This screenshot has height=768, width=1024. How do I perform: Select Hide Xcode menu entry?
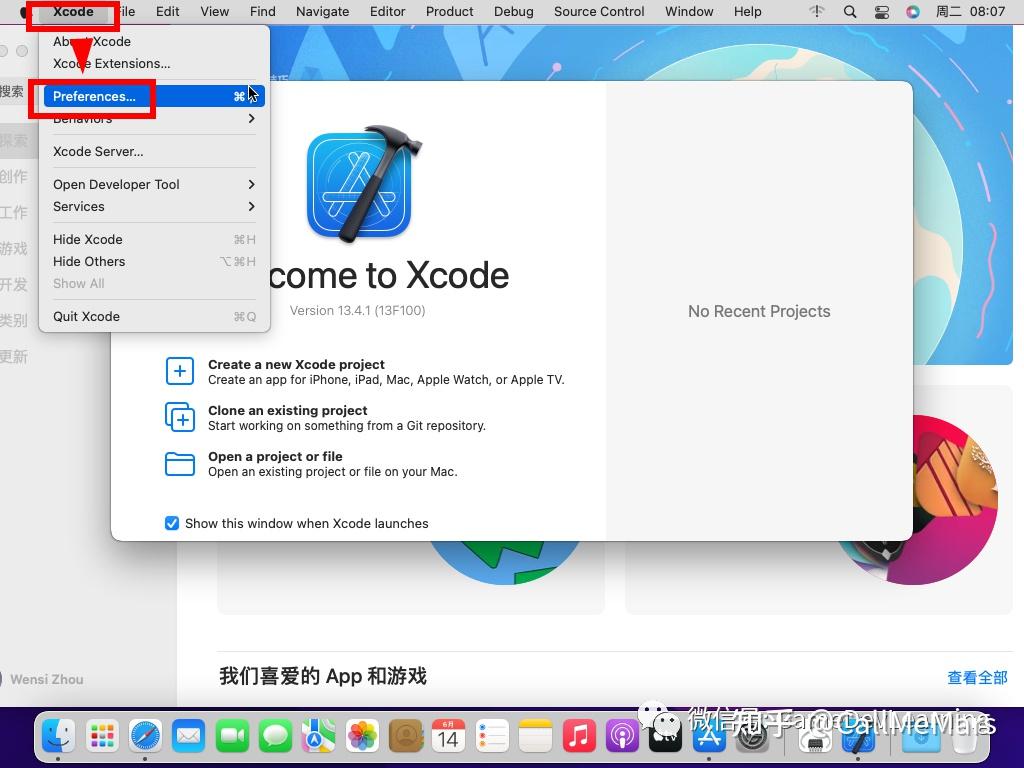[154, 240]
